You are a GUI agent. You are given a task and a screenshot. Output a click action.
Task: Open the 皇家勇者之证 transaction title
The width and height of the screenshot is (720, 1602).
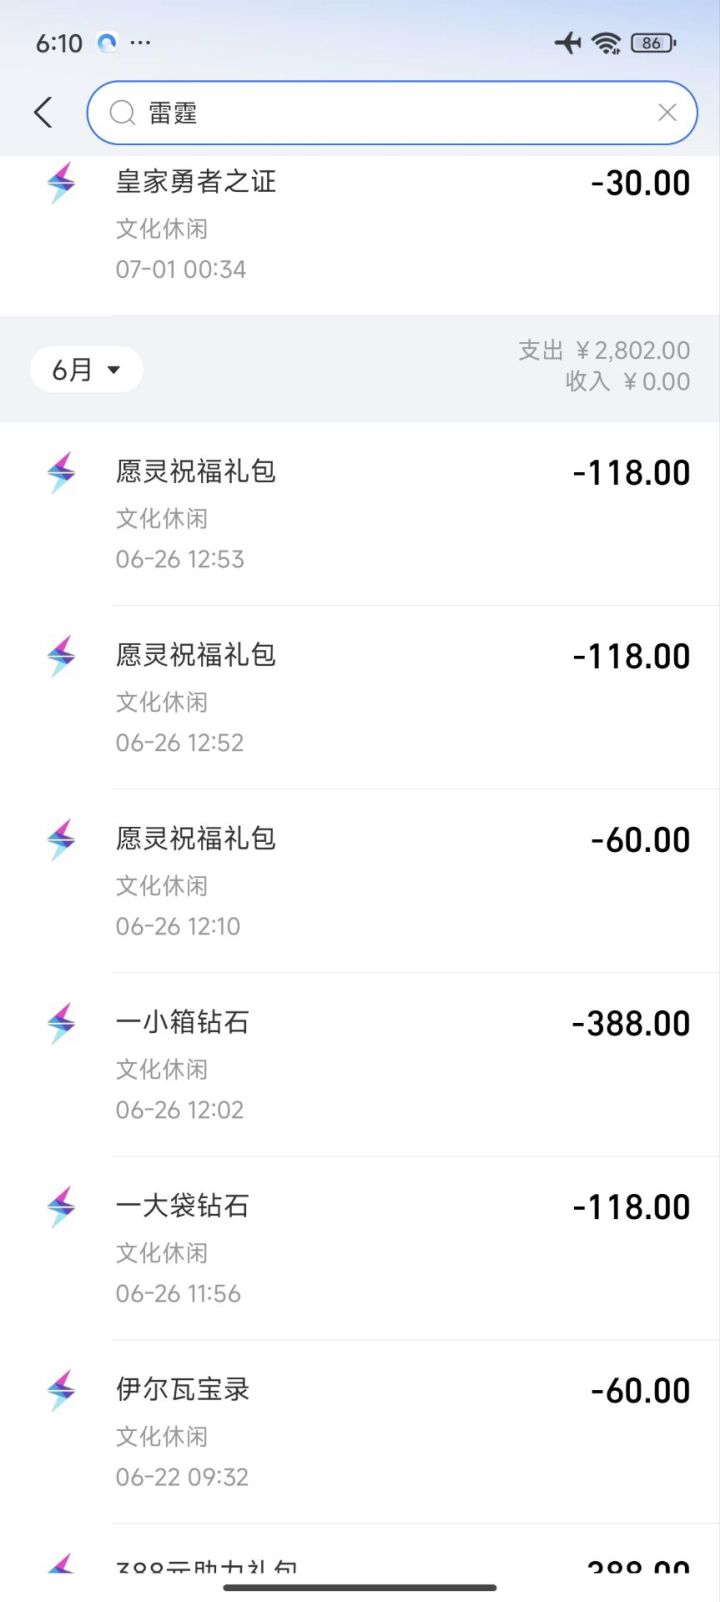click(196, 182)
